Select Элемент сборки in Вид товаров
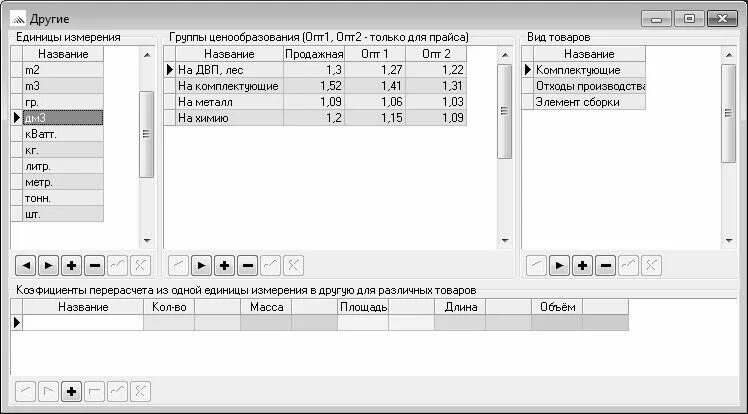The image size is (748, 414). click(590, 102)
